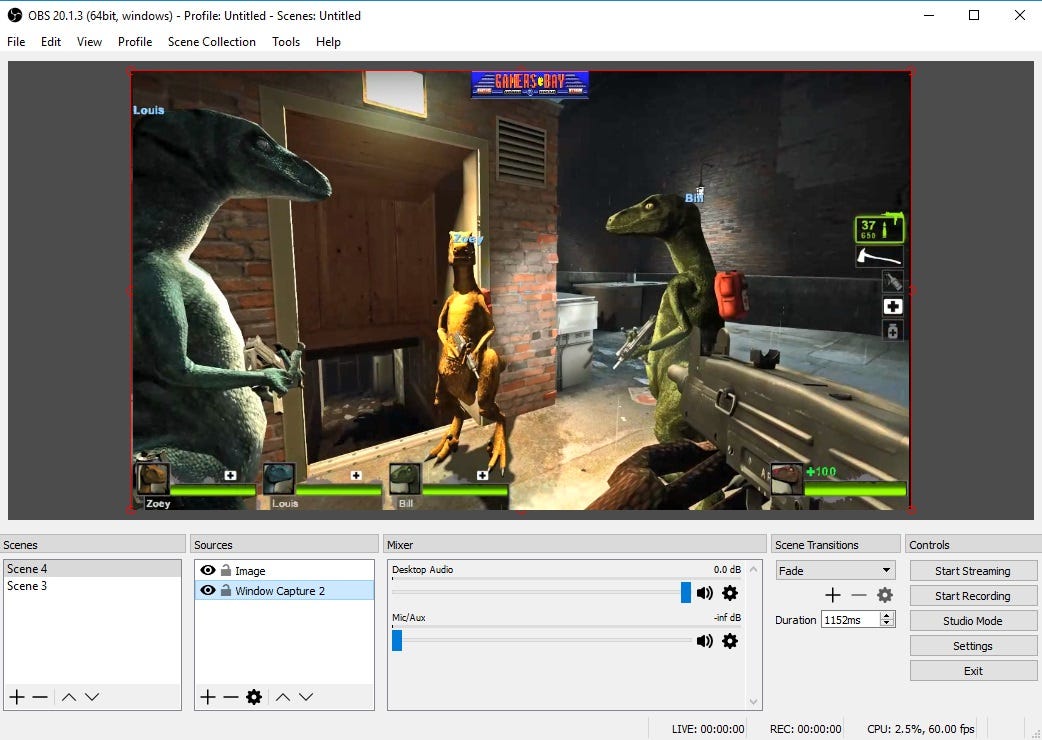Move source up in Sources list

pyautogui.click(x=282, y=697)
